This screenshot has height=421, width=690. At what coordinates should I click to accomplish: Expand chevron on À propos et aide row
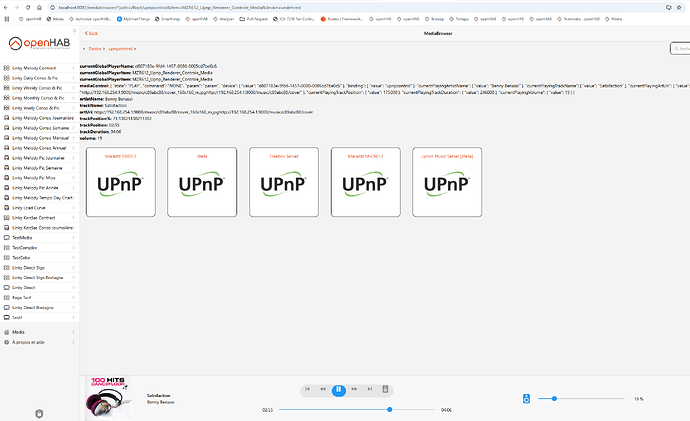[x=73, y=342]
